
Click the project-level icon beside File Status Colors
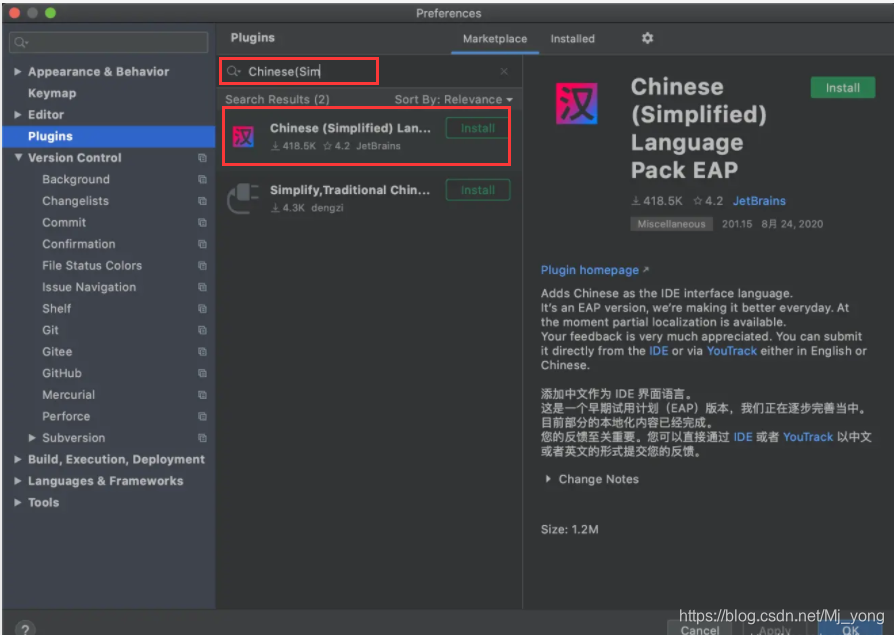tap(202, 266)
